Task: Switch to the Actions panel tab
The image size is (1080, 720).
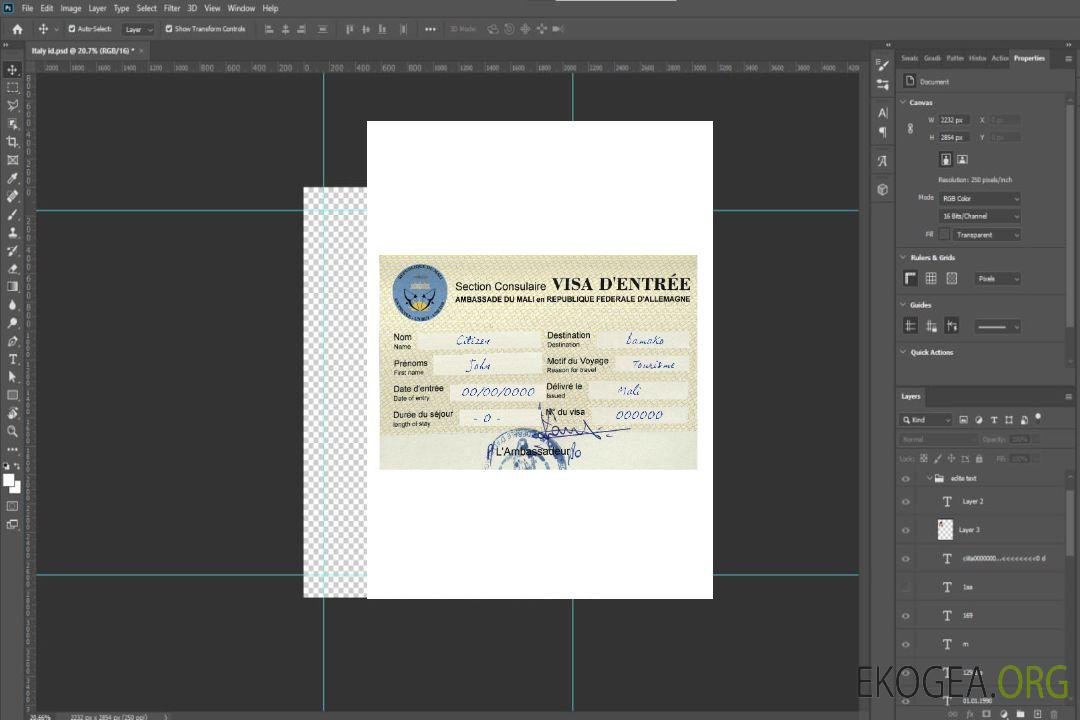Action: point(1000,58)
